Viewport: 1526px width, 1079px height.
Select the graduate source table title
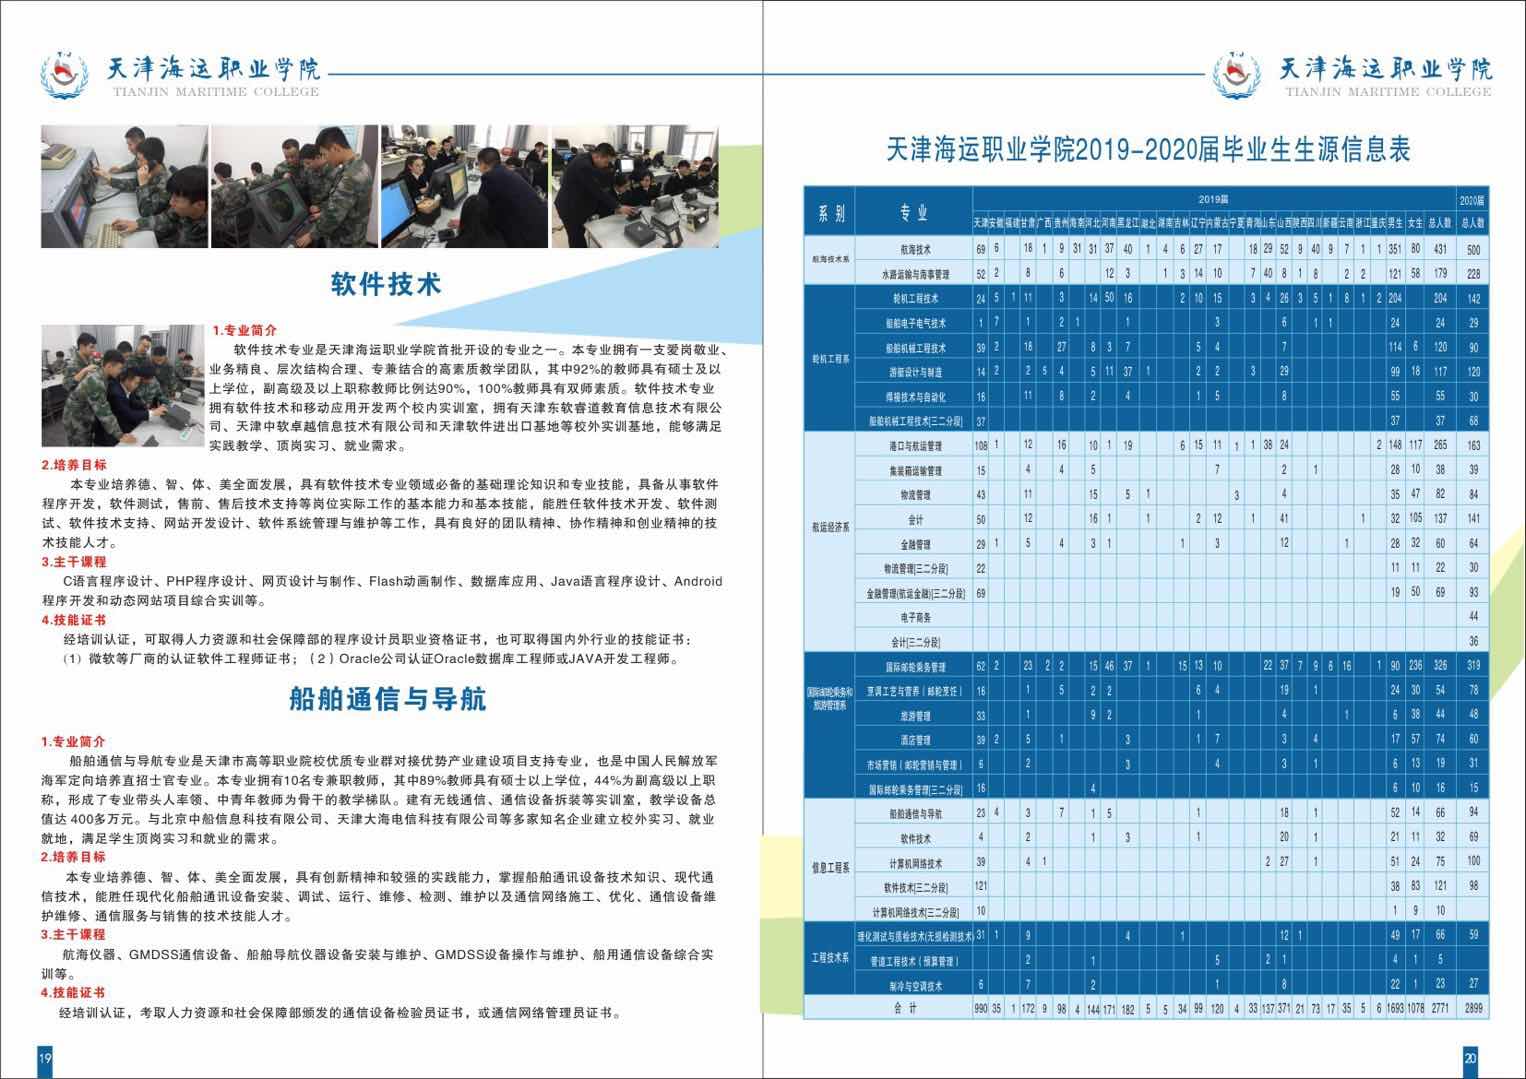pyautogui.click(x=1148, y=150)
